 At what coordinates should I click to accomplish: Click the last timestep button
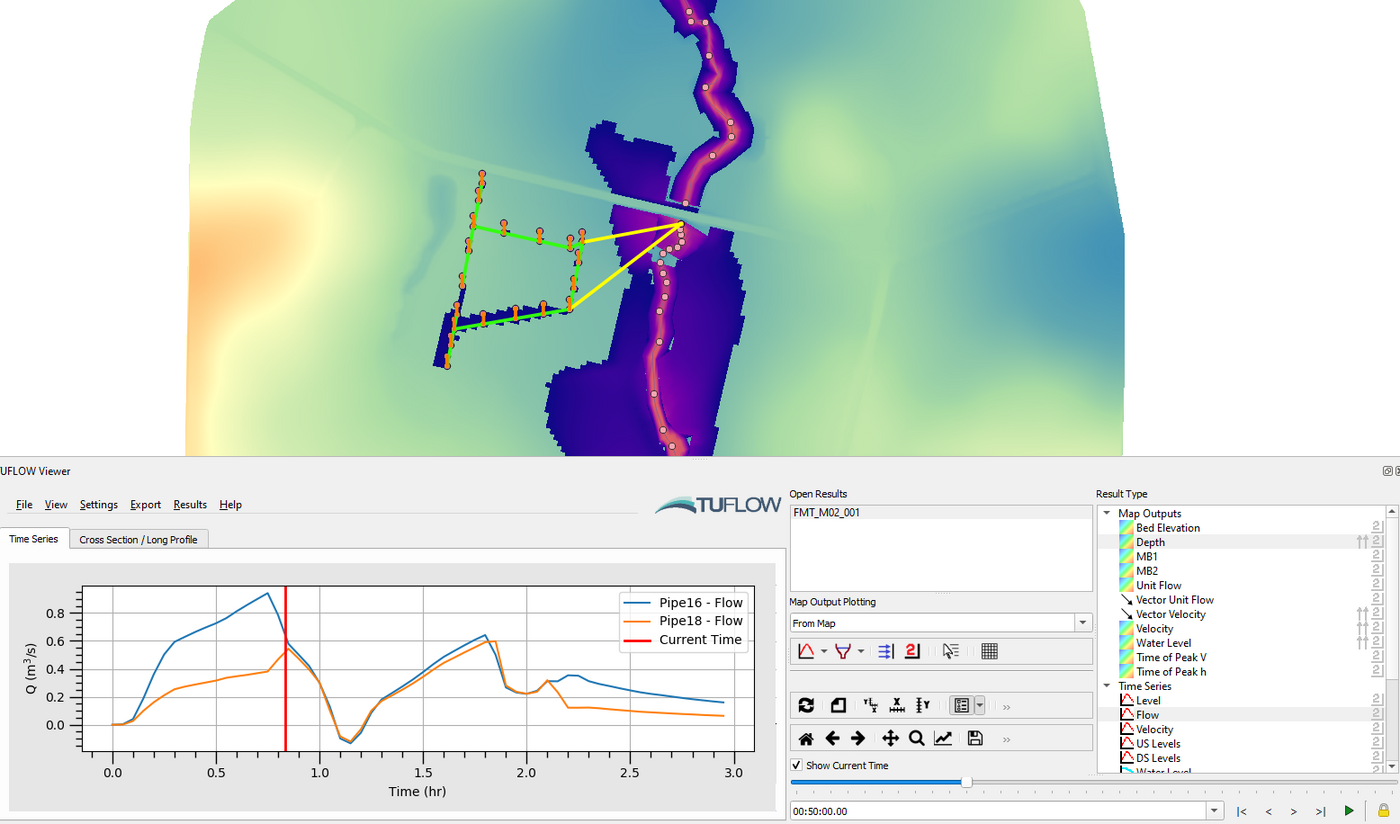(1319, 811)
